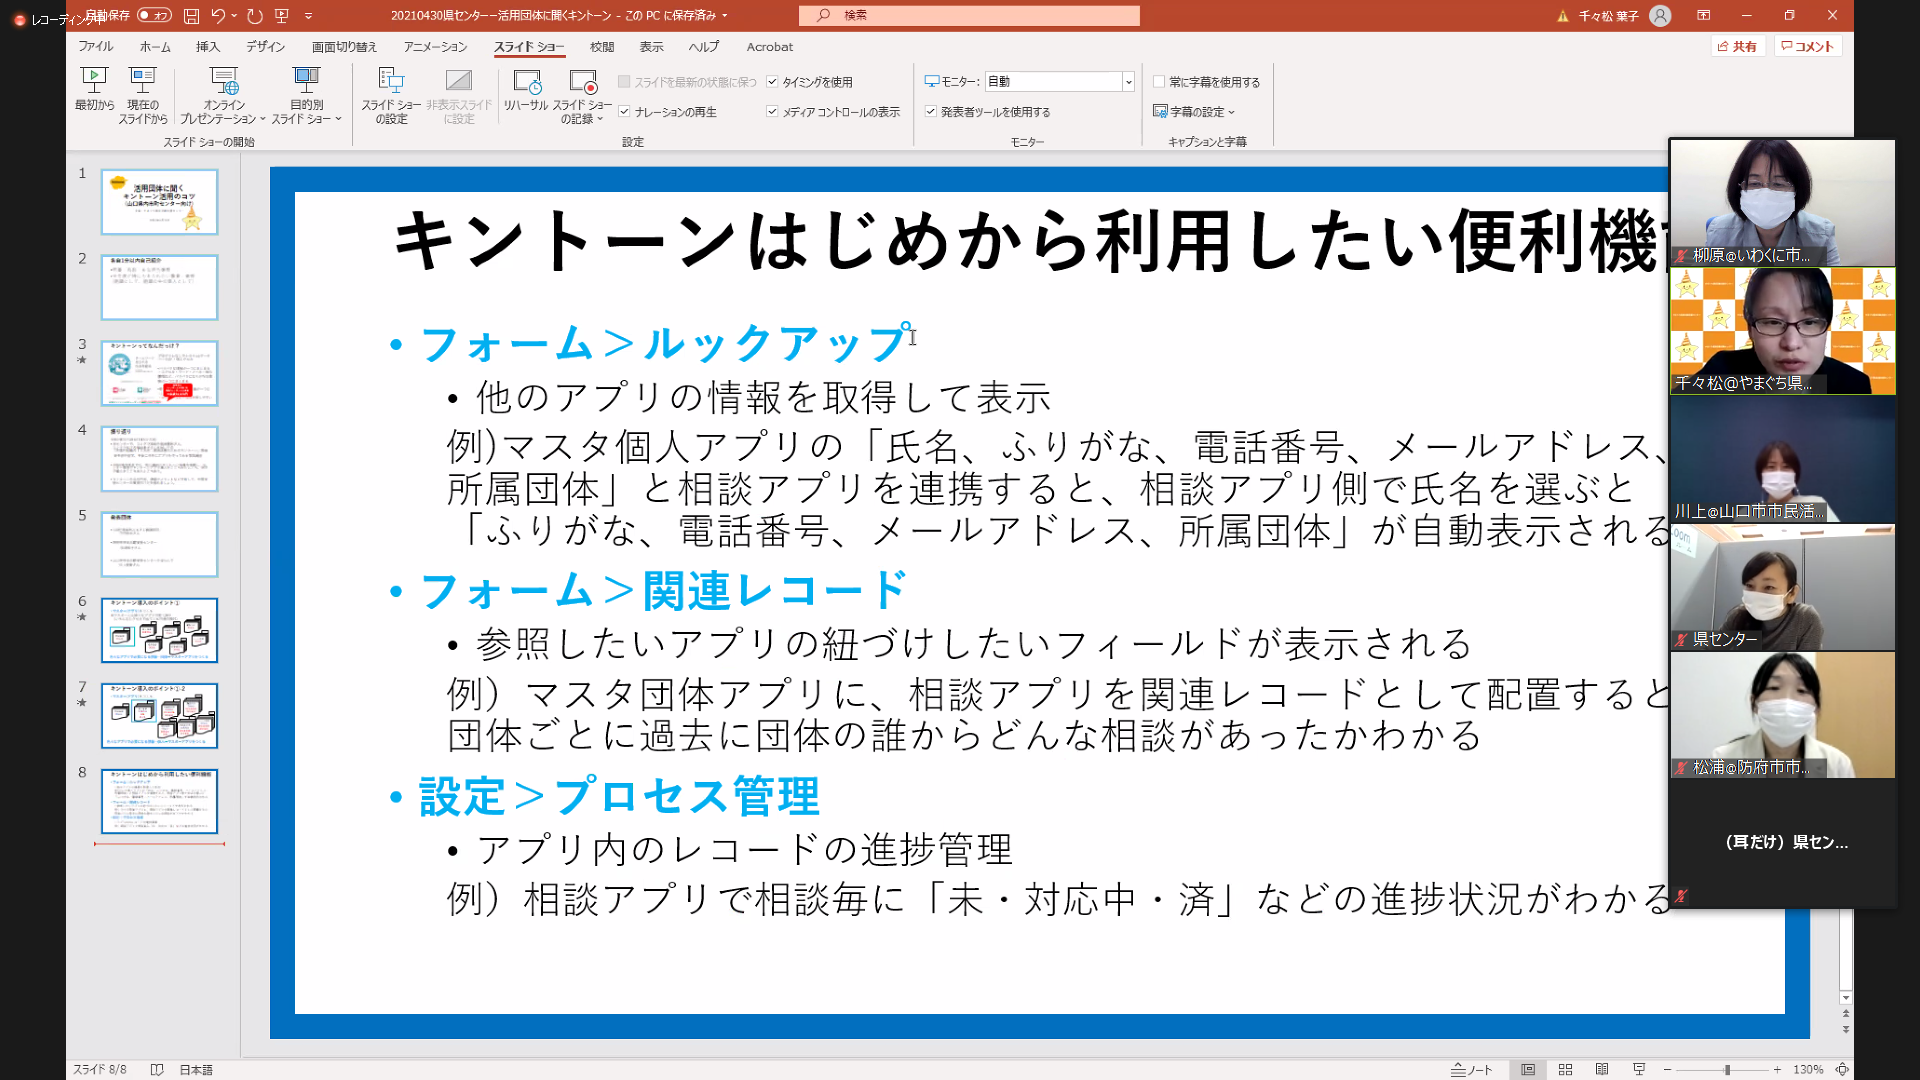
Task: Switch to the デザイン tab
Action: [x=265, y=46]
